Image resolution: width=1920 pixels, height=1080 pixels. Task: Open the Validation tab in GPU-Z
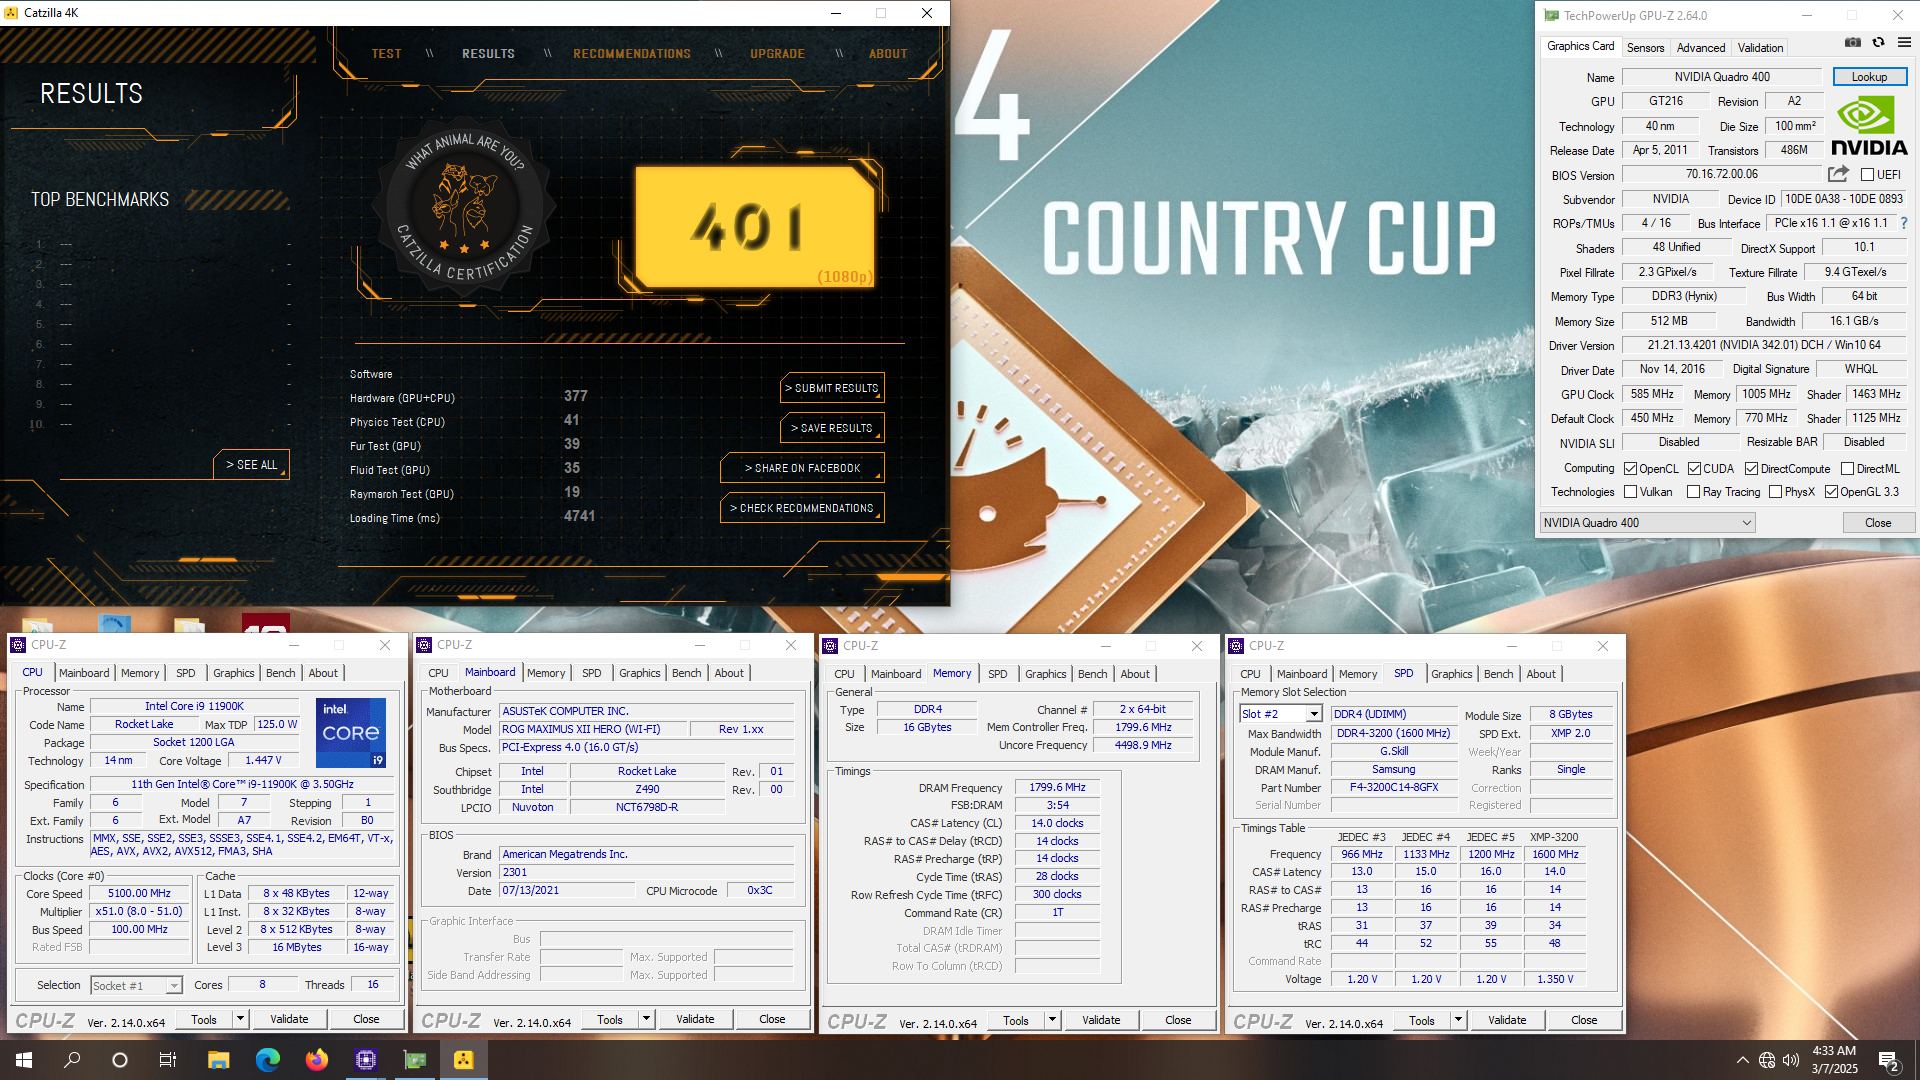pos(1760,47)
